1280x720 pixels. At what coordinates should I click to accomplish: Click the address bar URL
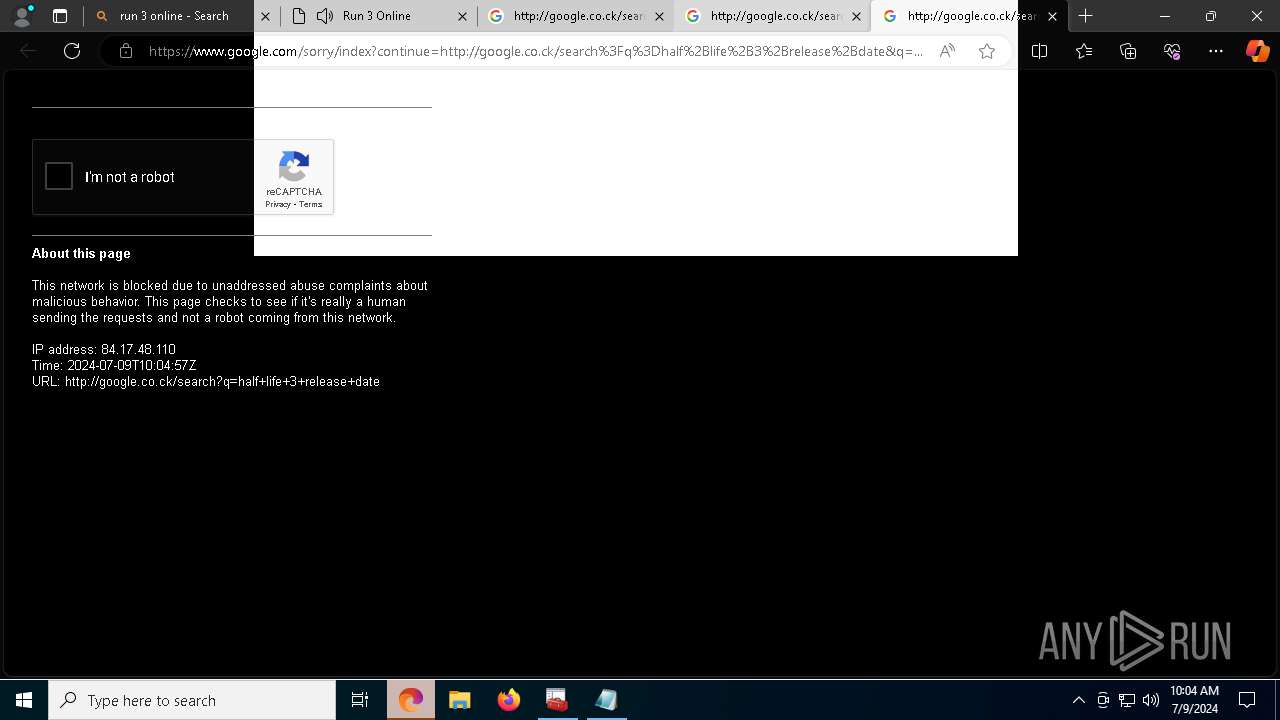coord(535,51)
